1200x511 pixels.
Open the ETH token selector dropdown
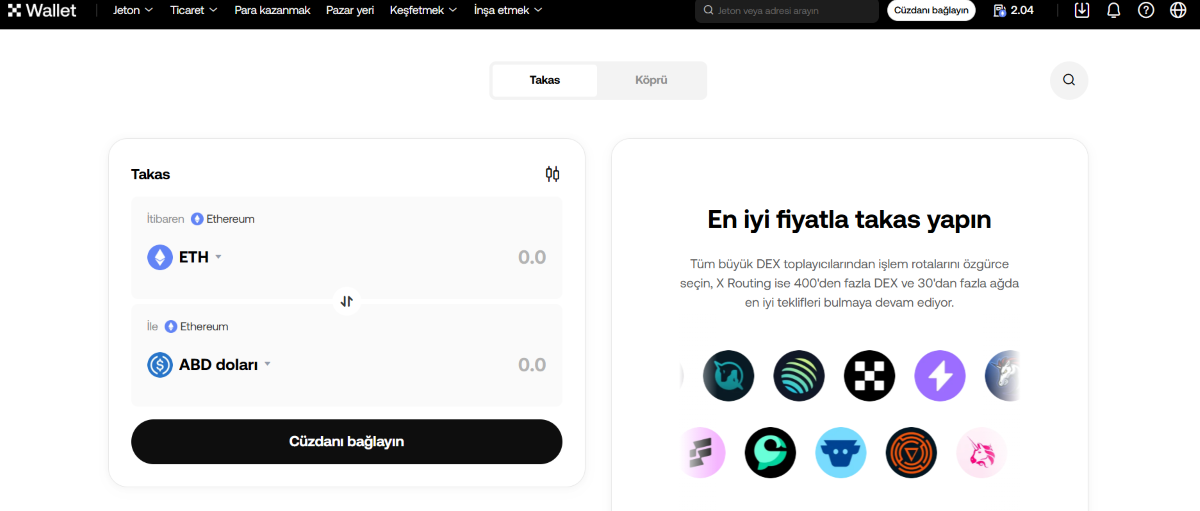click(x=185, y=257)
